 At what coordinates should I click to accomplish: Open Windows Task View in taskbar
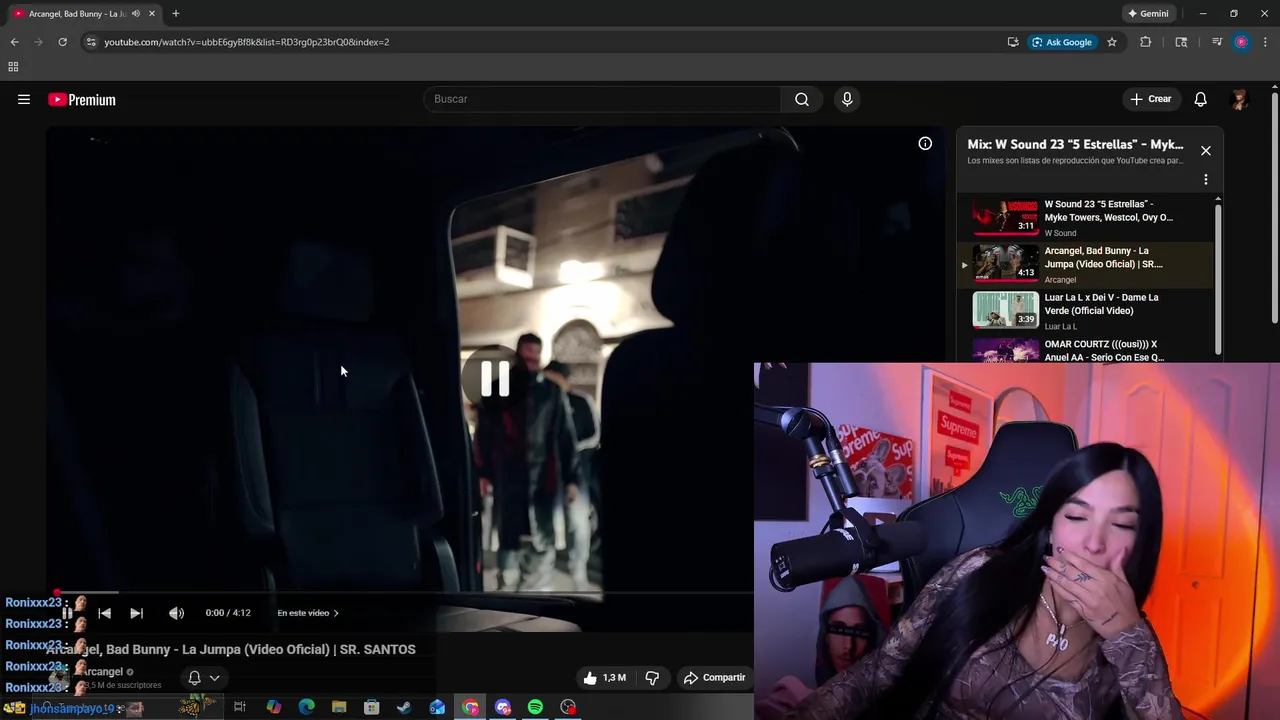click(239, 707)
